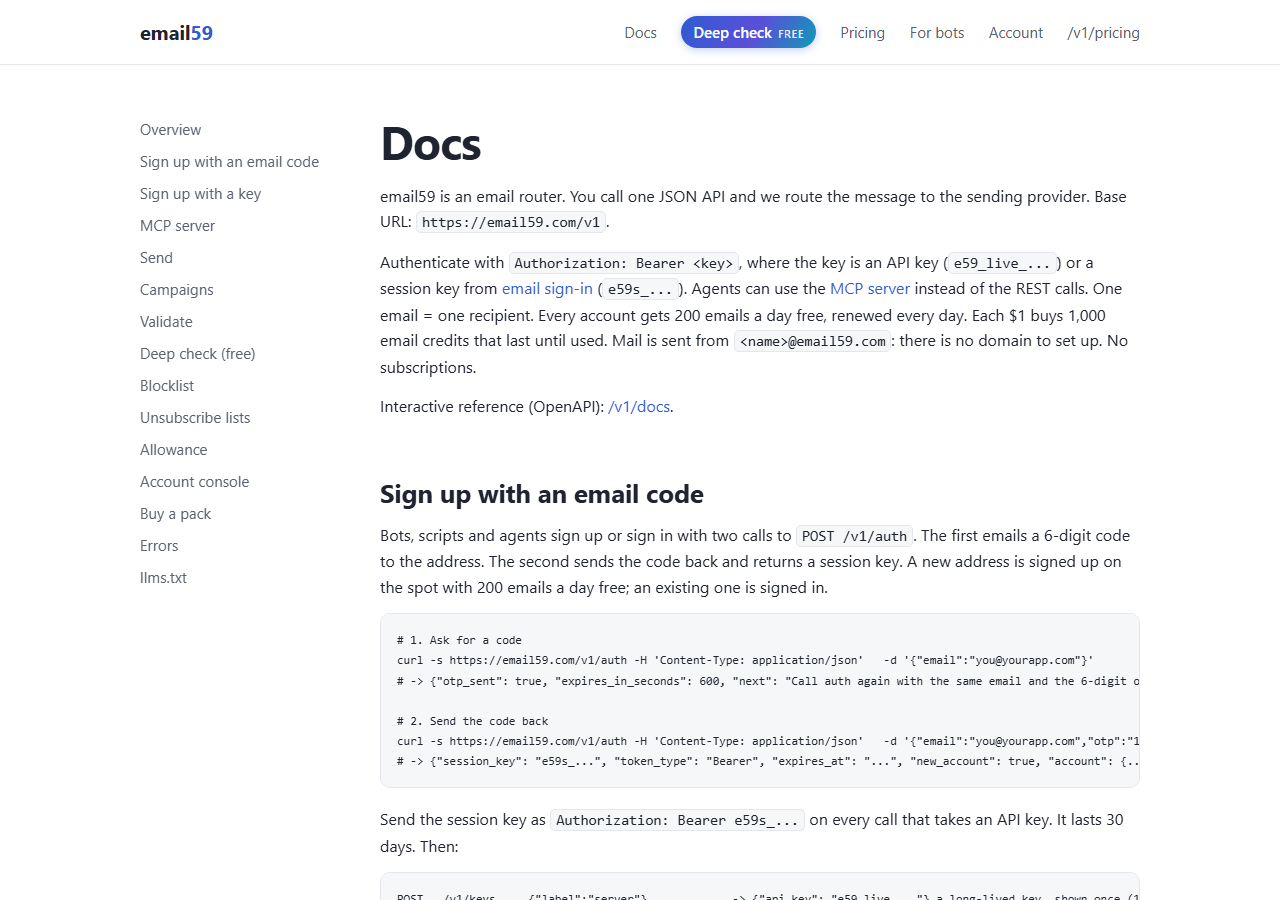This screenshot has height=900, width=1280.
Task: Open the Docs nav link
Action: [x=640, y=33]
